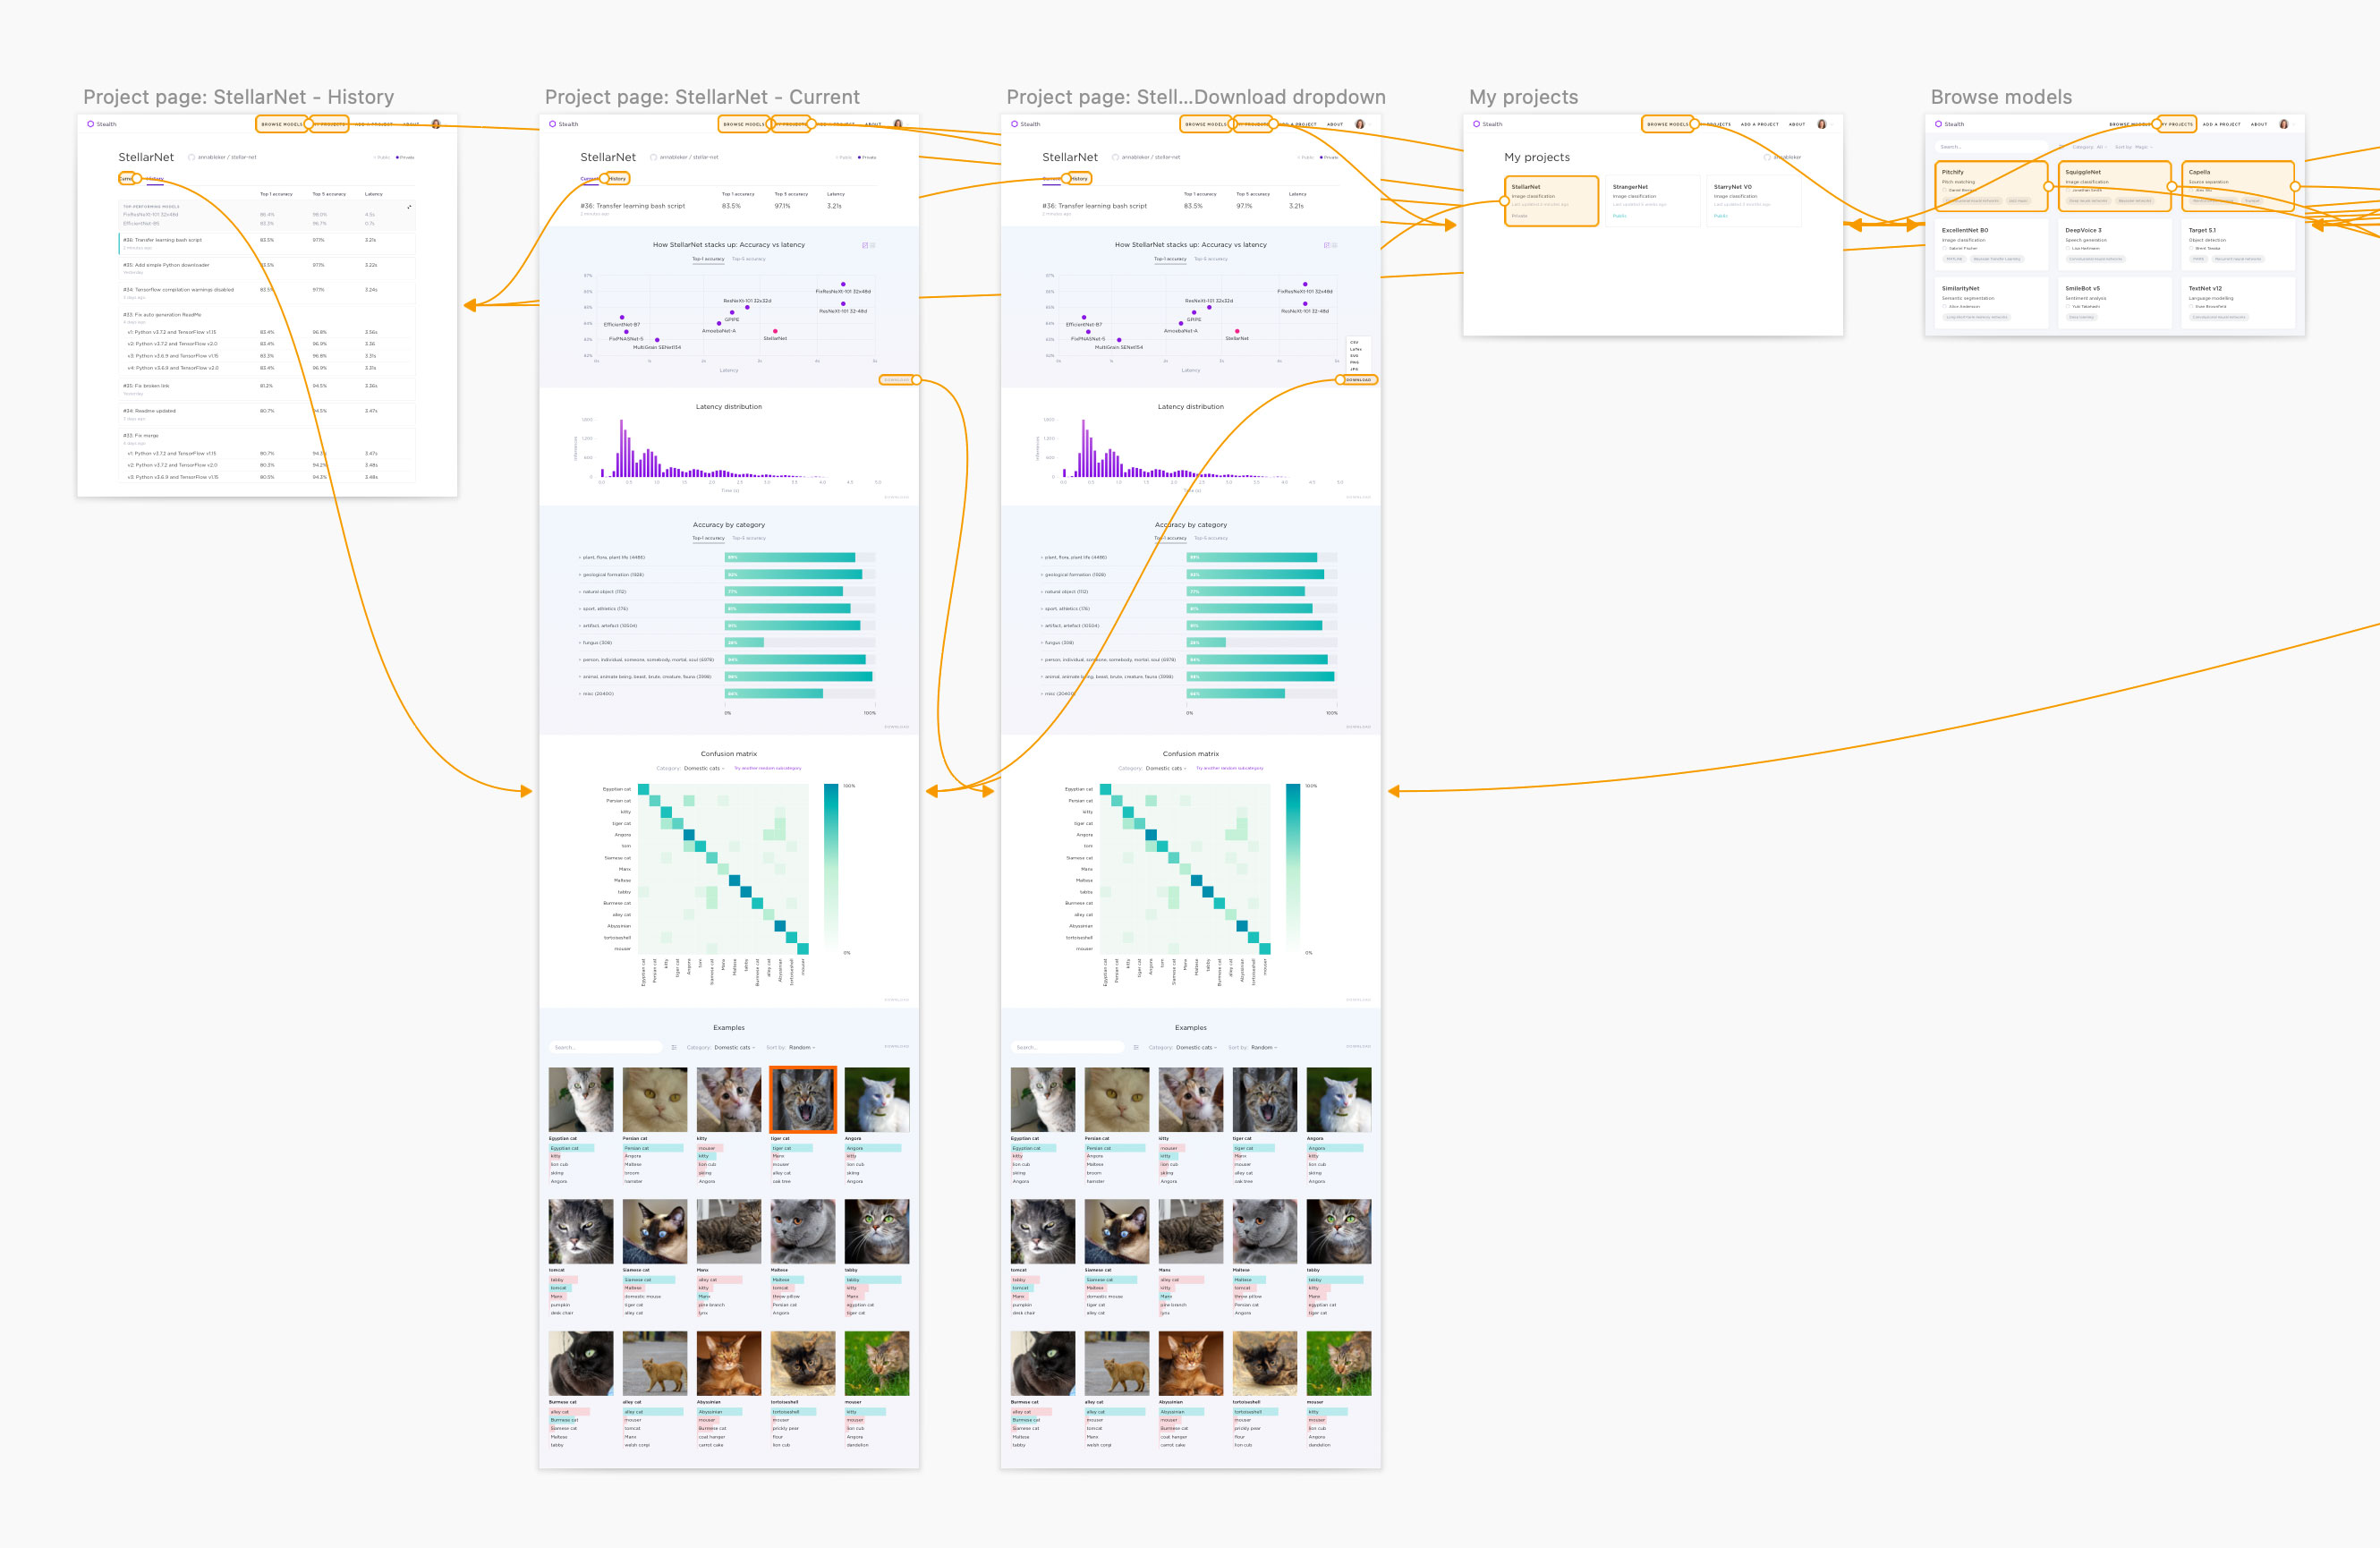Select Public visibility option in Current frame
Image resolution: width=2380 pixels, height=1548 pixels.
click(x=844, y=157)
